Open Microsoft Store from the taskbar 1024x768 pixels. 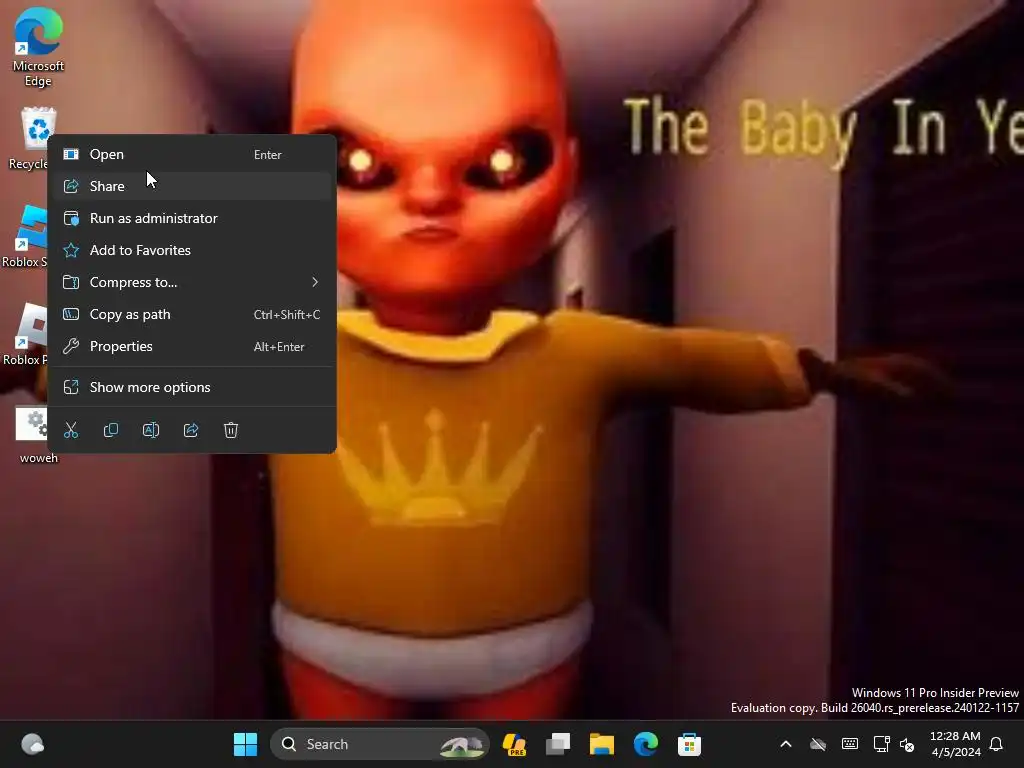point(689,744)
